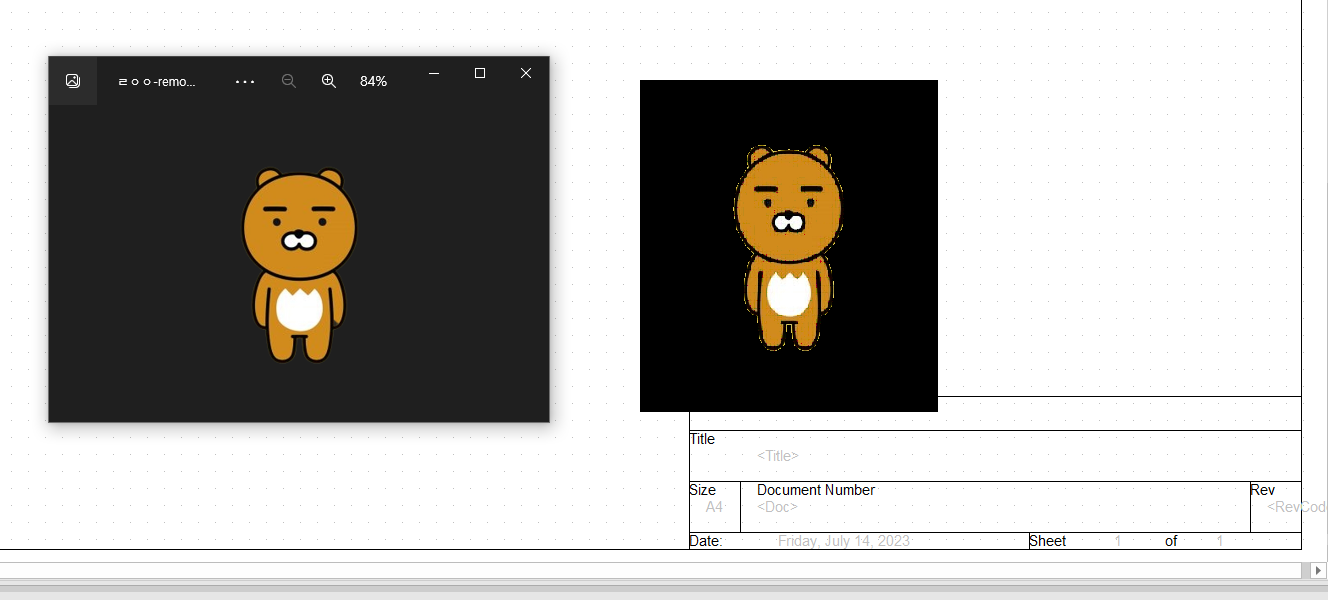The image size is (1328, 600).
Task: Click the Photos app image icon
Action: [73, 81]
